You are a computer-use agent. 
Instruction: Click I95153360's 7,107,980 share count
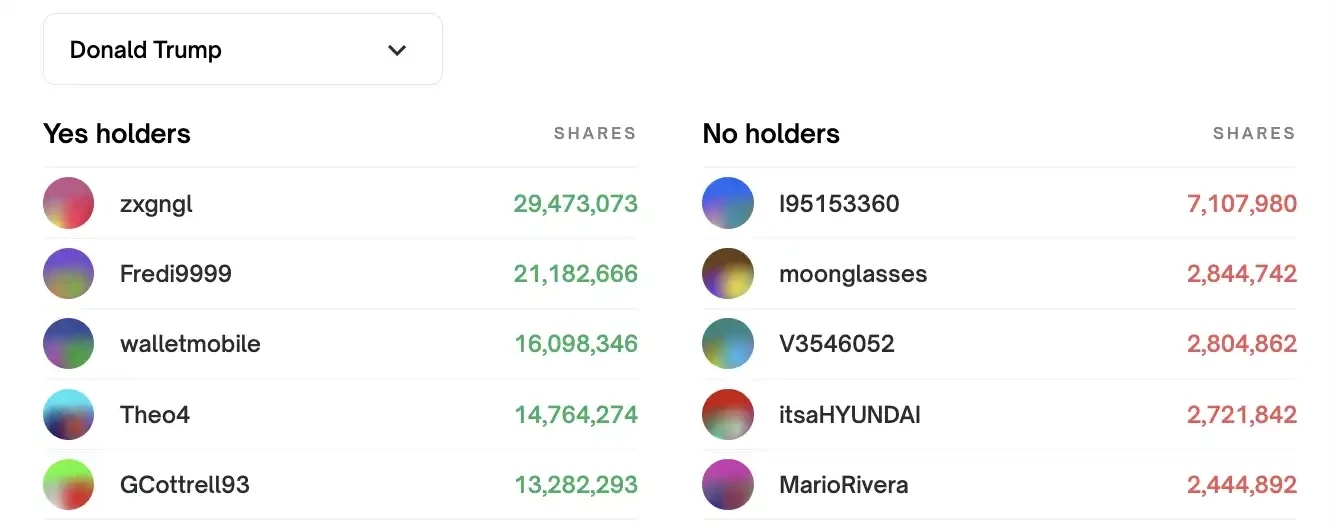[1241, 204]
